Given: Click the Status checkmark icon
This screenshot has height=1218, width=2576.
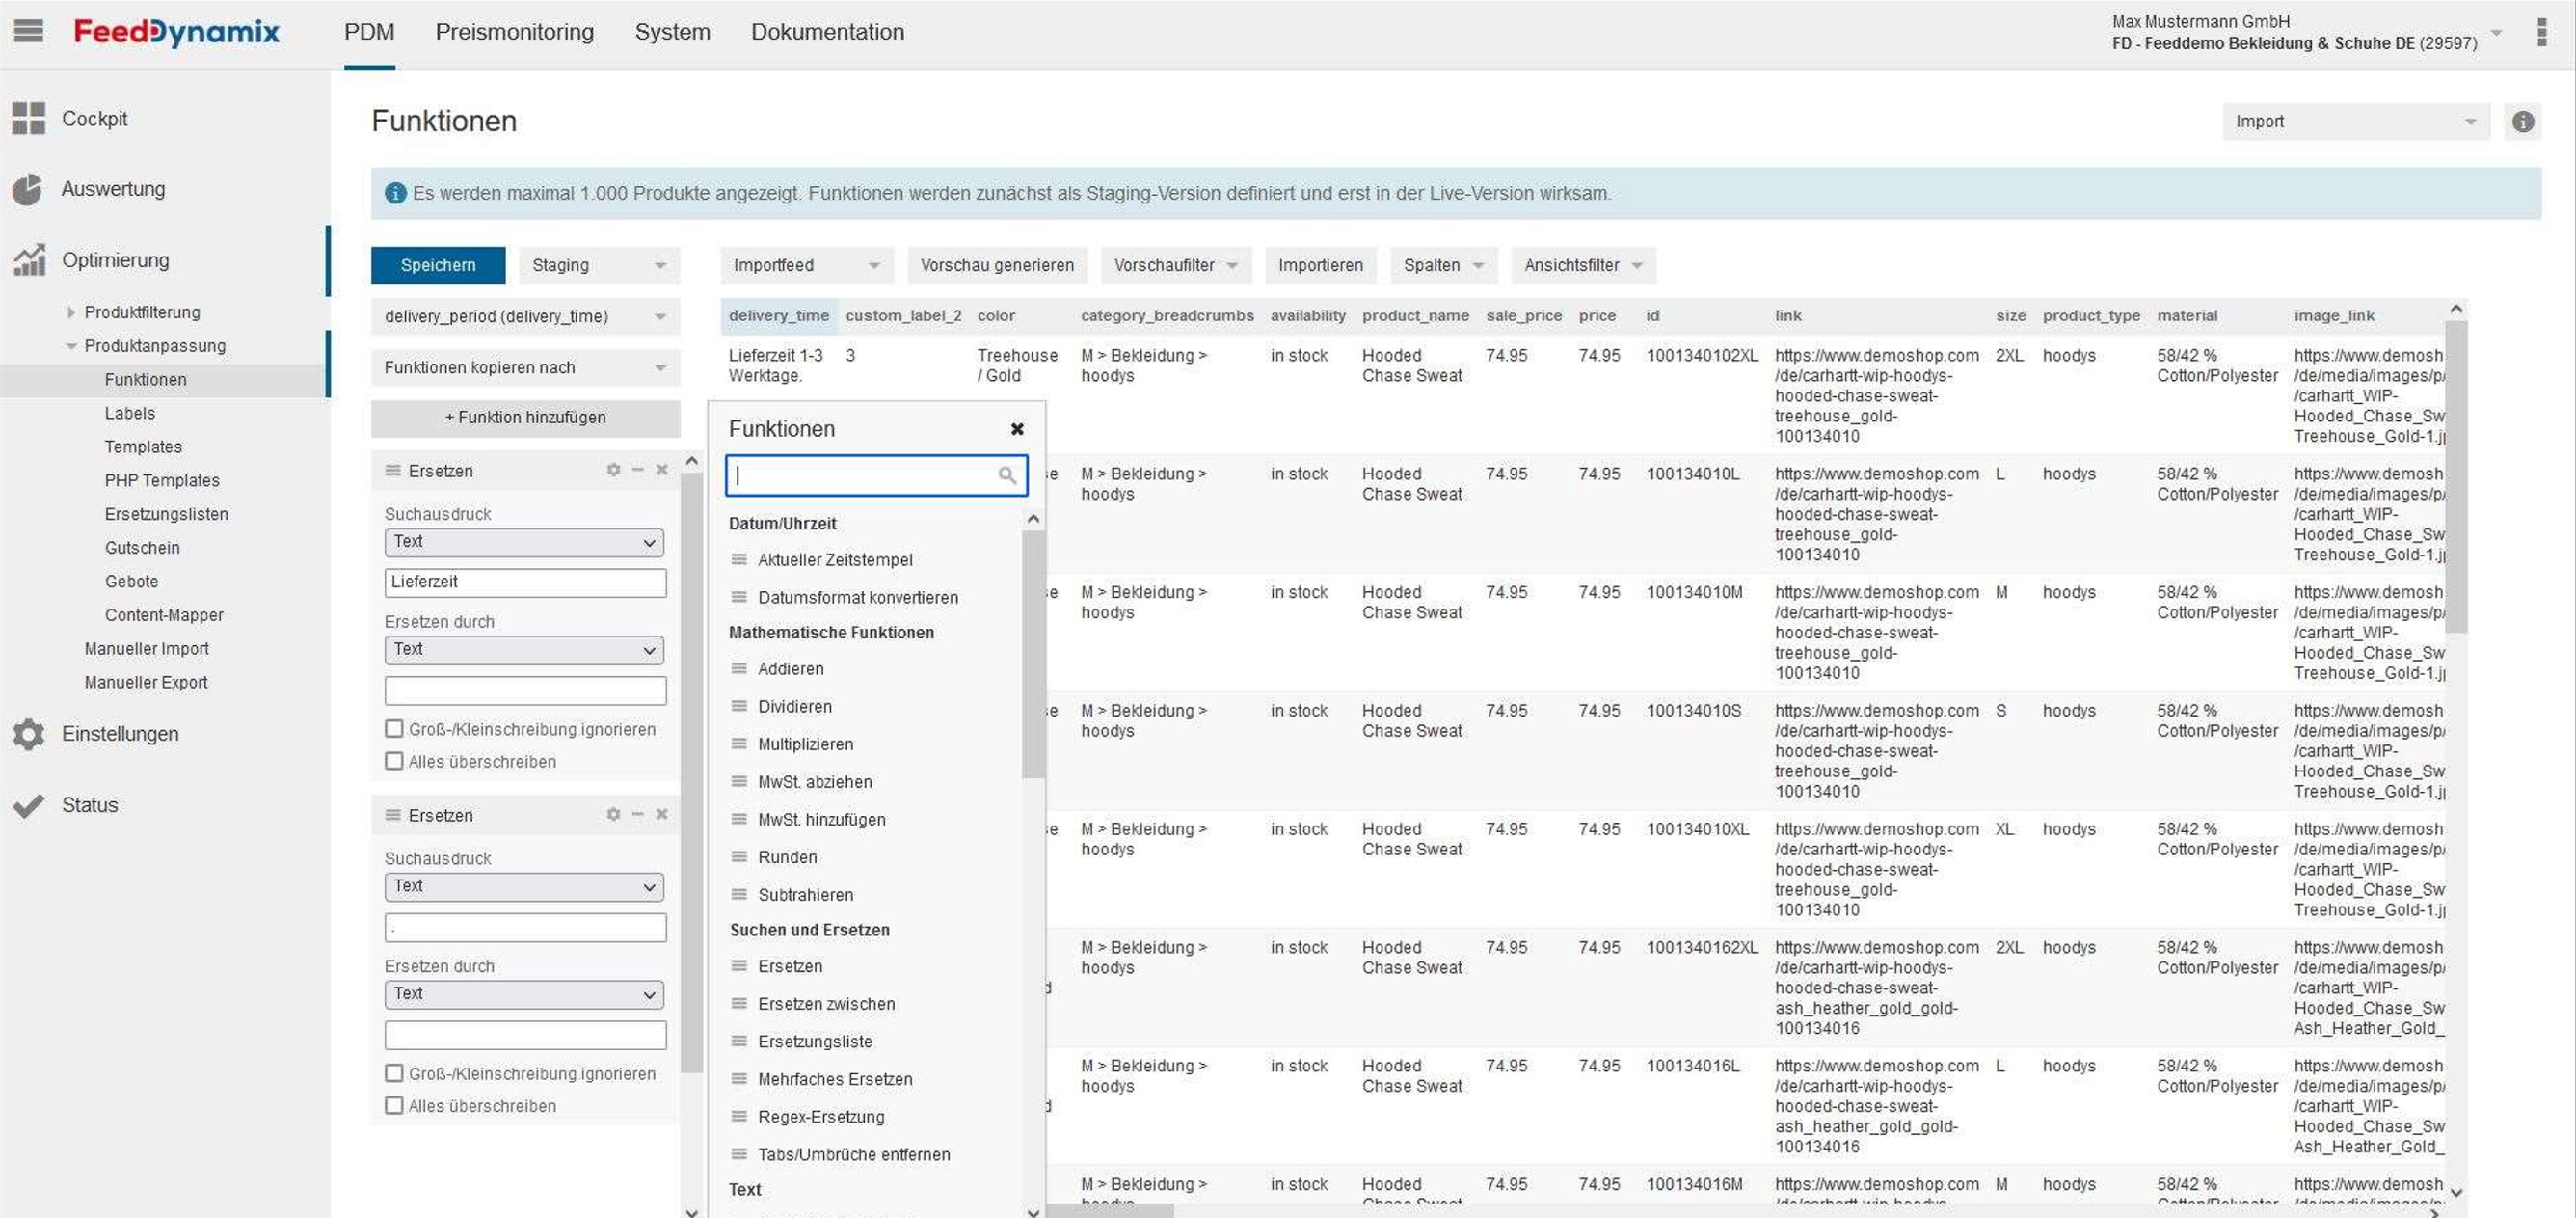Looking at the screenshot, I should click(x=29, y=805).
